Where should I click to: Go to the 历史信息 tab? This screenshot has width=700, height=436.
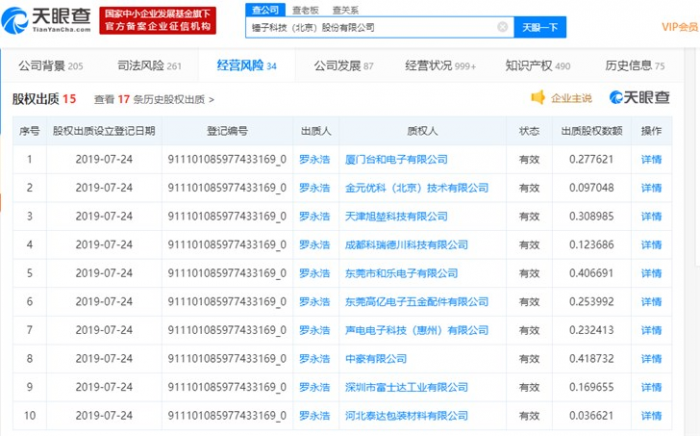click(628, 66)
